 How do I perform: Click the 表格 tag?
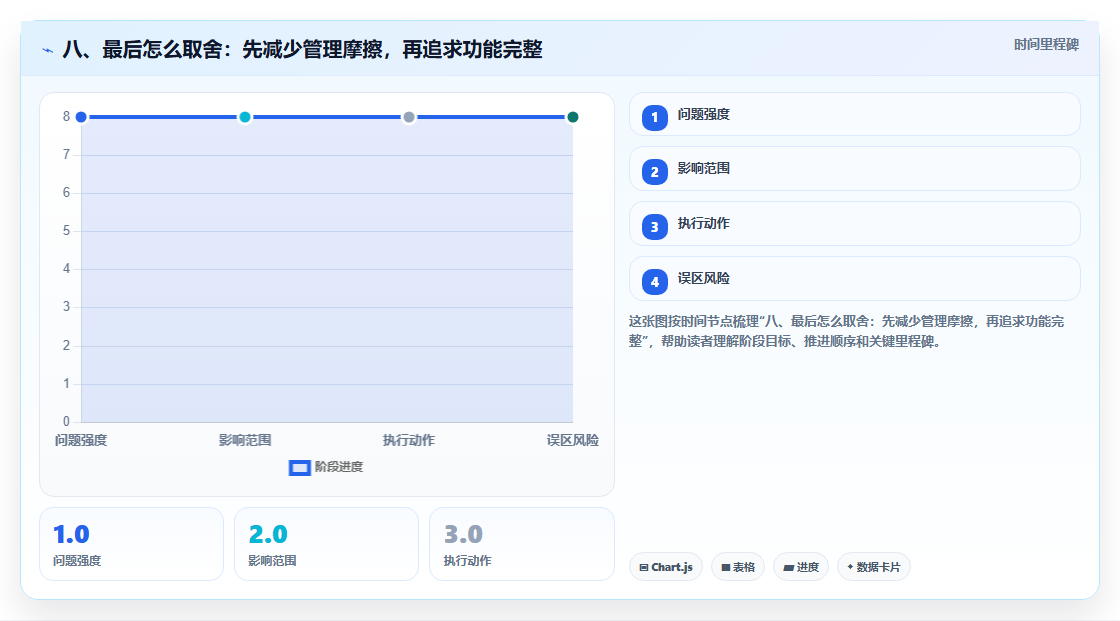[x=738, y=567]
